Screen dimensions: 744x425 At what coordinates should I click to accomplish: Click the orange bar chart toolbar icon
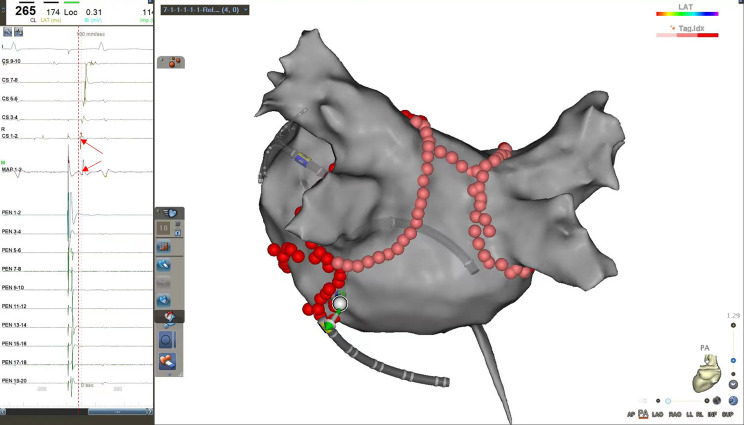[164, 247]
